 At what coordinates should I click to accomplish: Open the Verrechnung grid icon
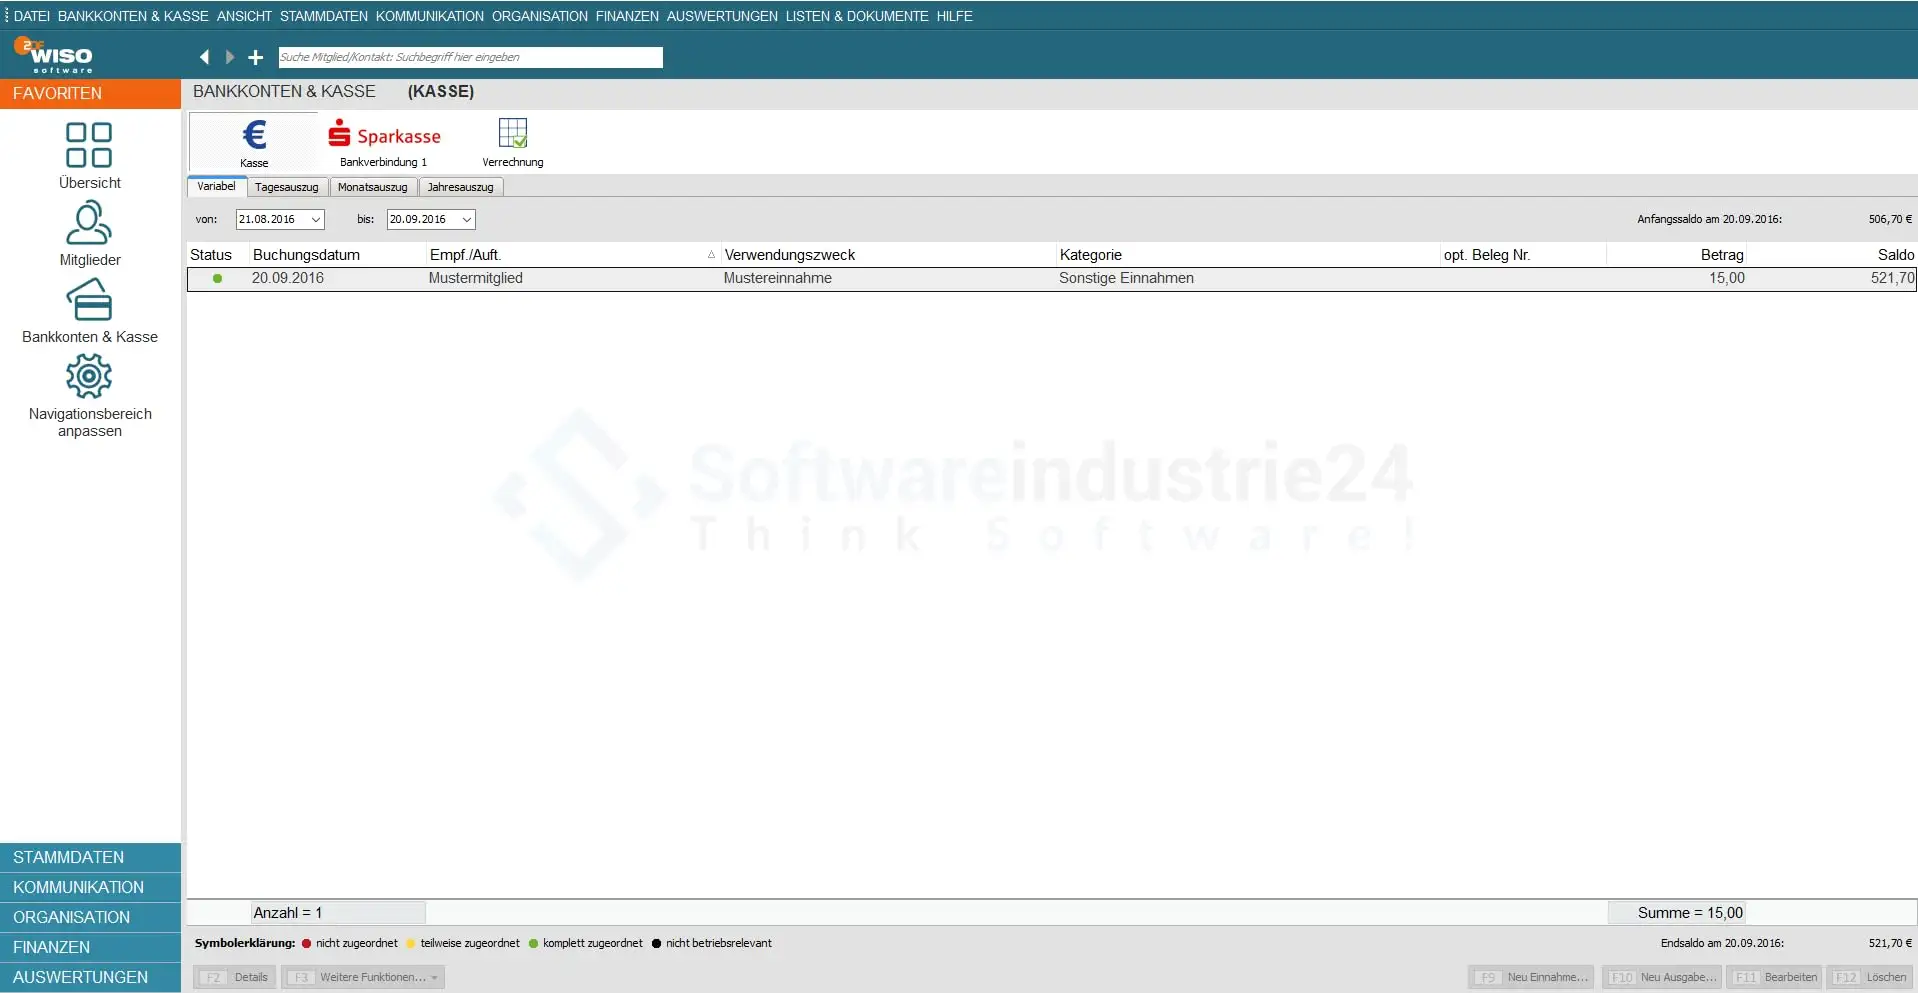[512, 142]
